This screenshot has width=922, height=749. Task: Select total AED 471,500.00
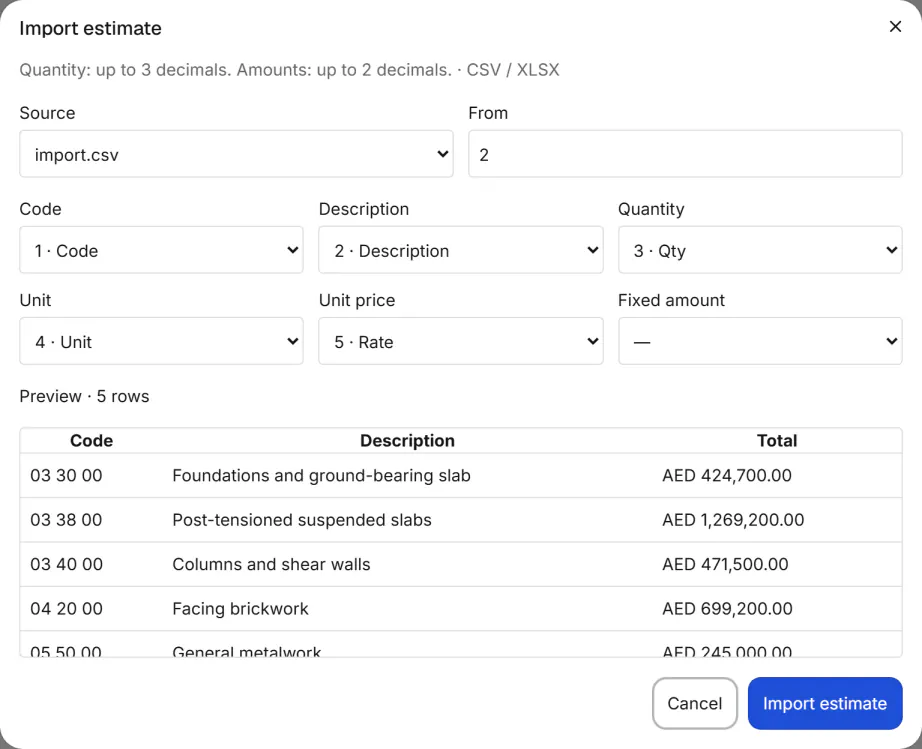pyautogui.click(x=725, y=564)
